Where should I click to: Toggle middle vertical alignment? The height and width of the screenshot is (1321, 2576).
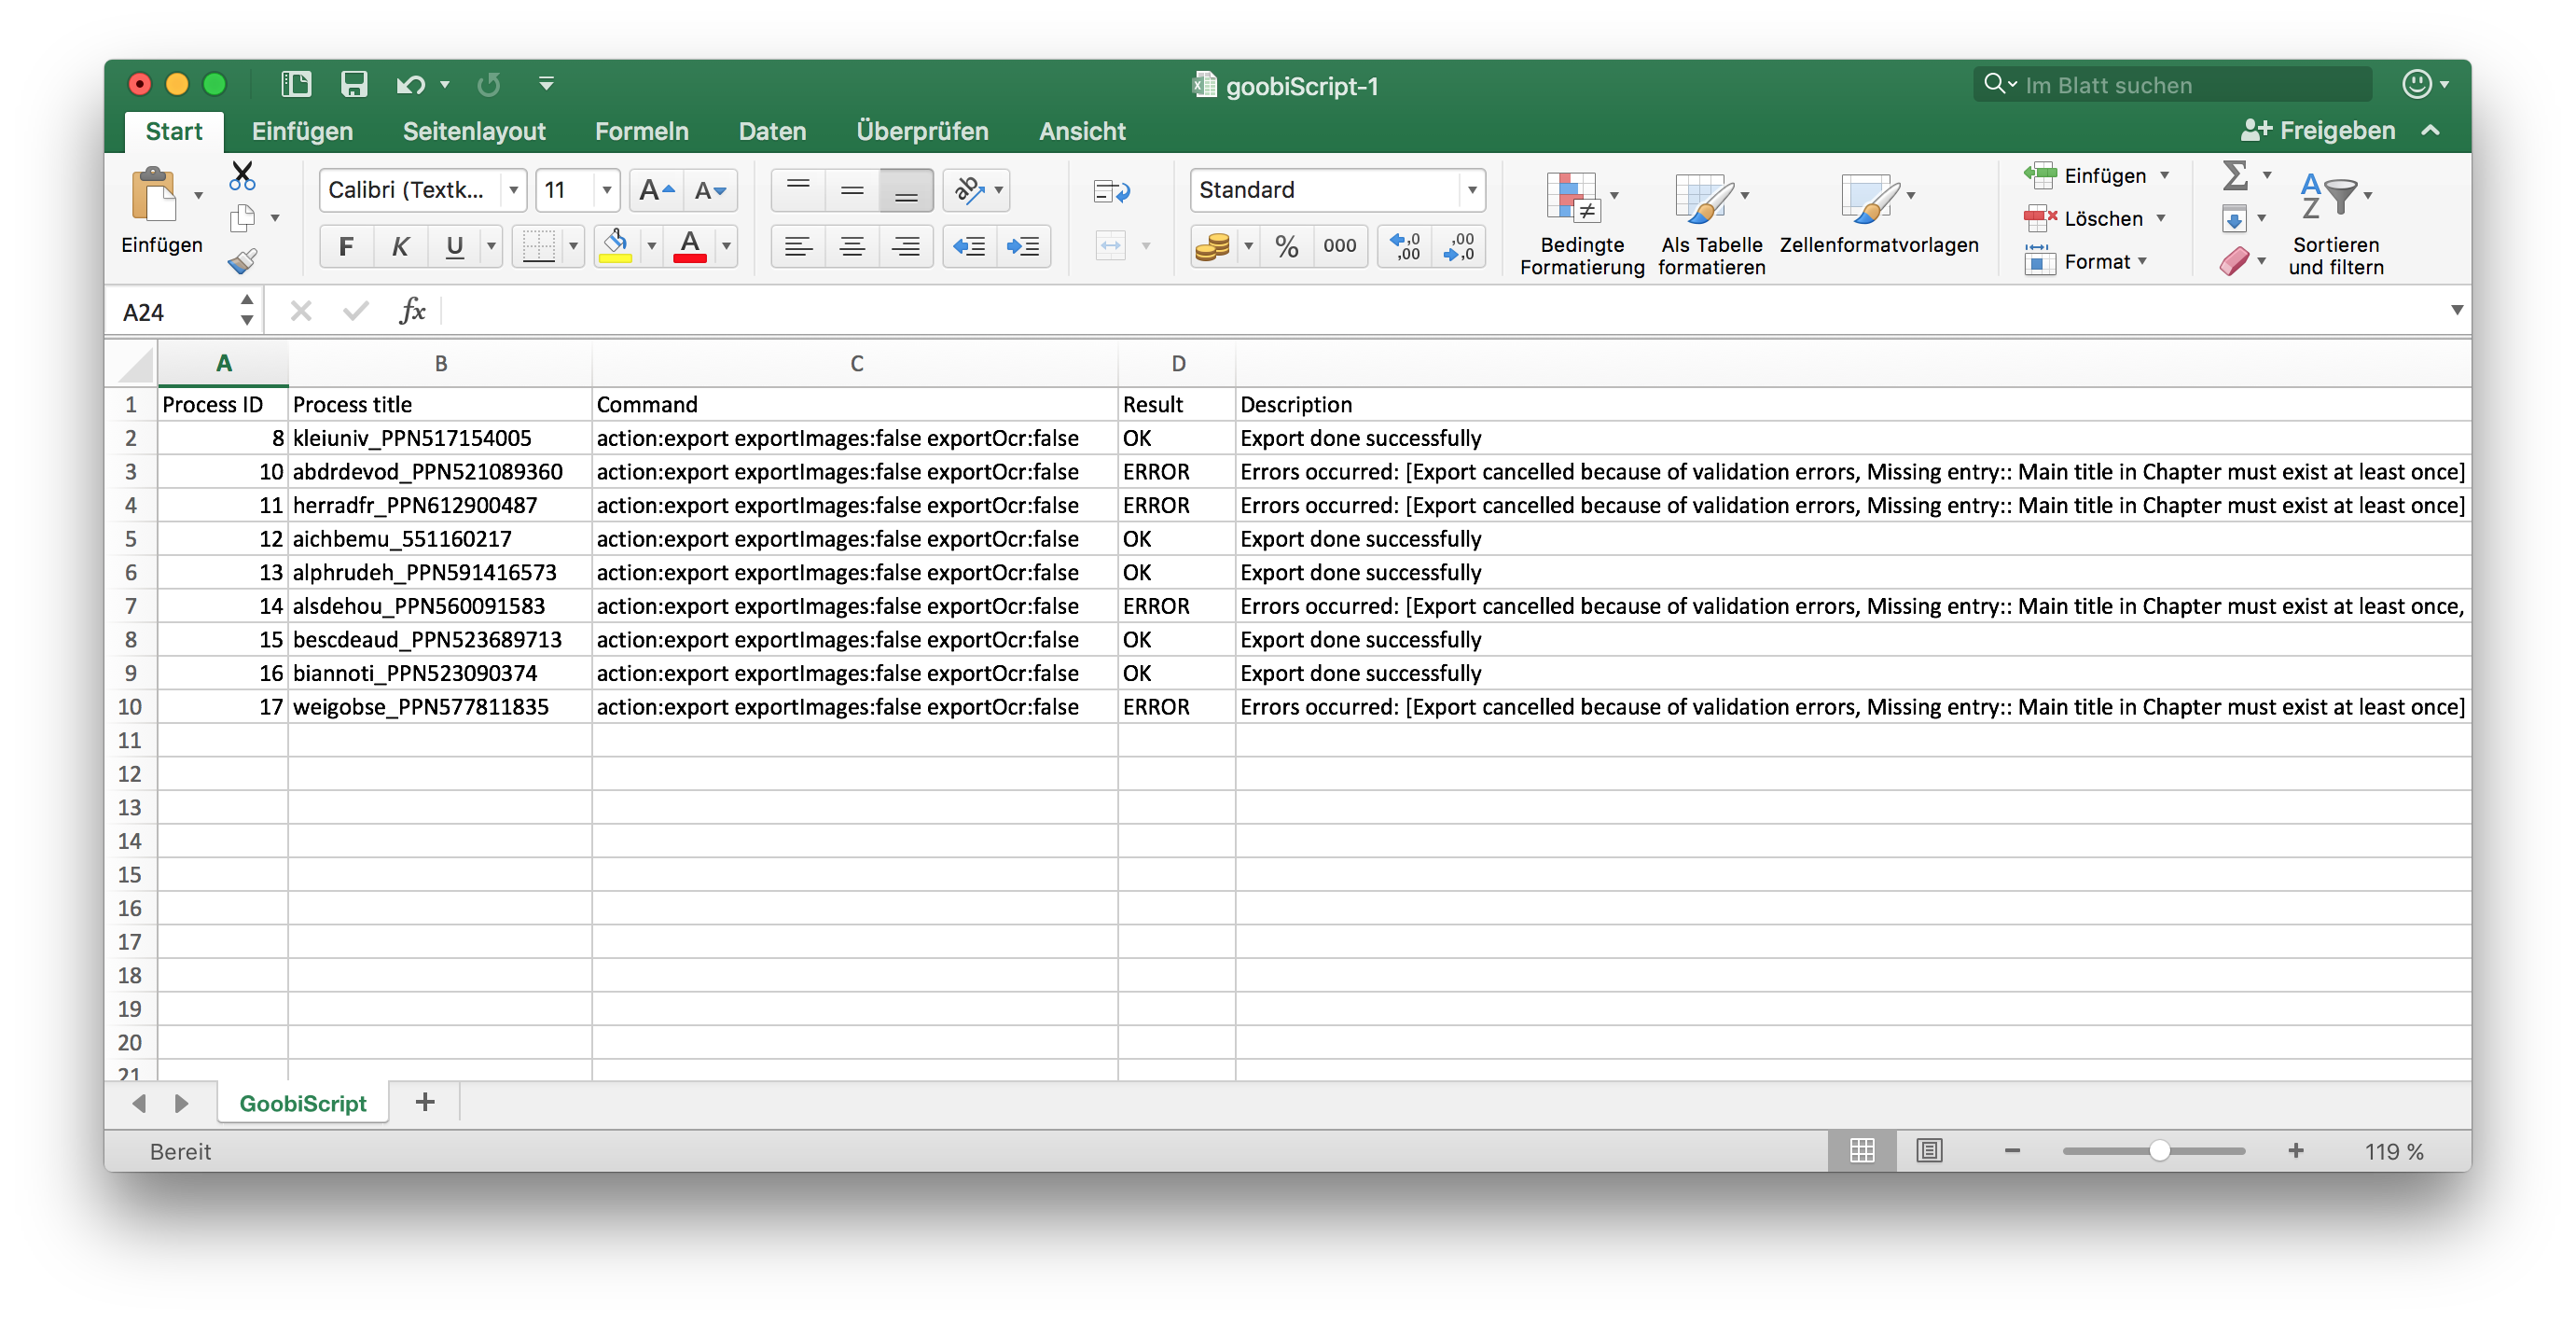[x=852, y=190]
